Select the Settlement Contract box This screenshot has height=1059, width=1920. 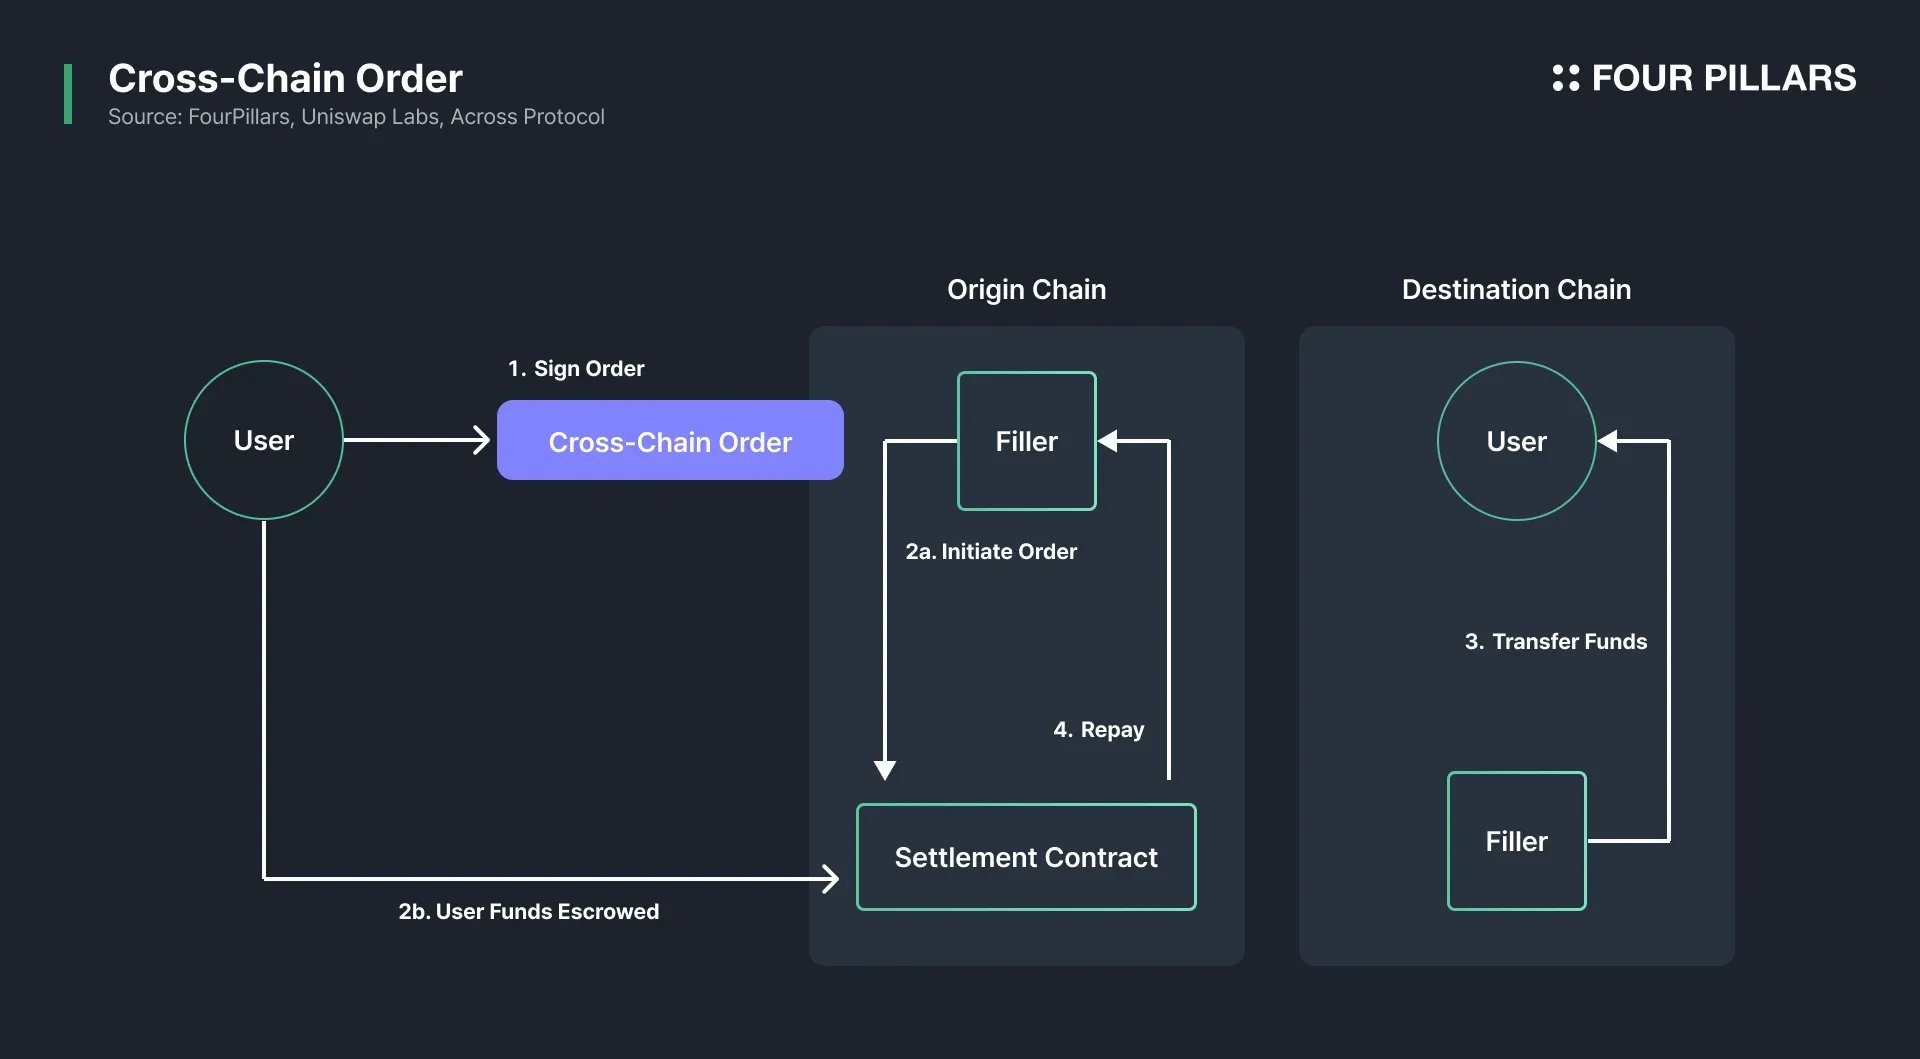point(1025,857)
